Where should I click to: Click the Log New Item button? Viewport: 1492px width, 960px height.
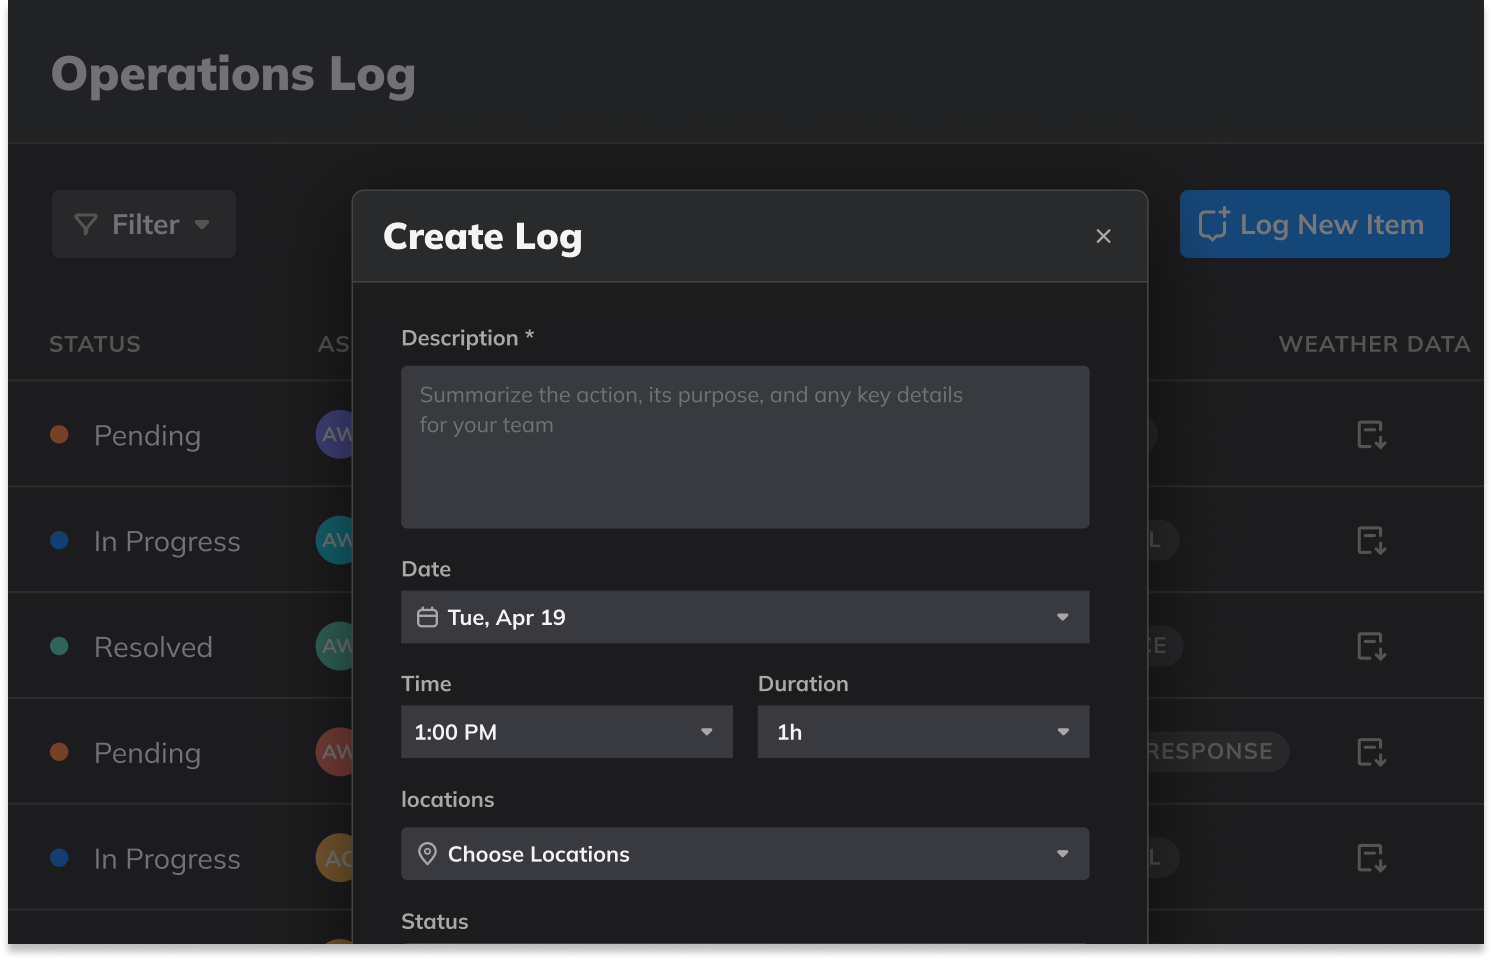click(1314, 224)
